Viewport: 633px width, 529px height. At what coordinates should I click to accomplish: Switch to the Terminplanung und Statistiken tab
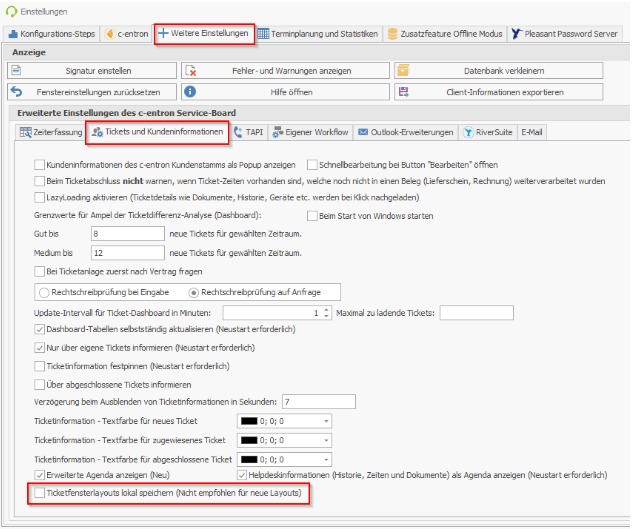tap(318, 34)
